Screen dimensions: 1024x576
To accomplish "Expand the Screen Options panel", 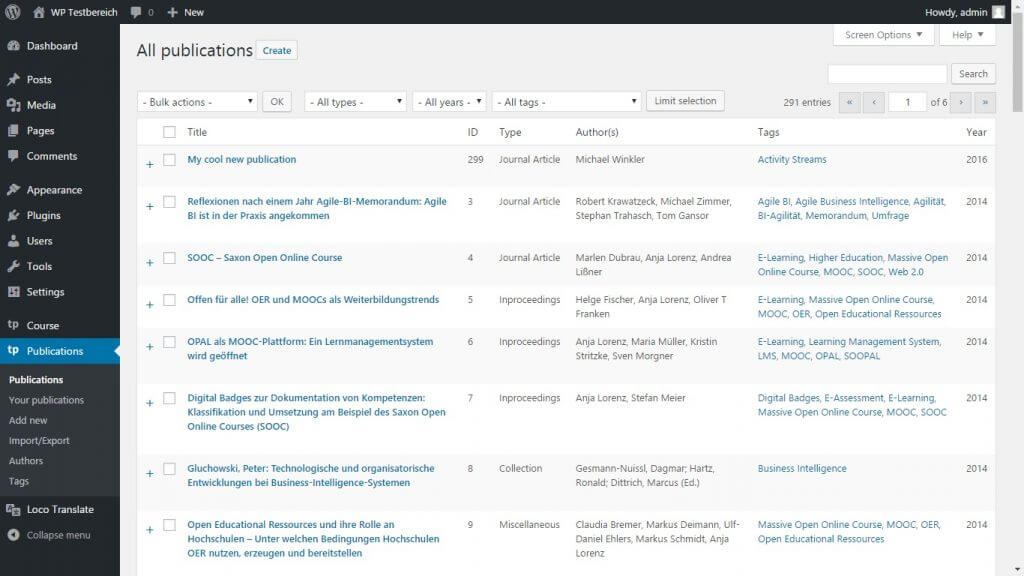I will [x=883, y=35].
